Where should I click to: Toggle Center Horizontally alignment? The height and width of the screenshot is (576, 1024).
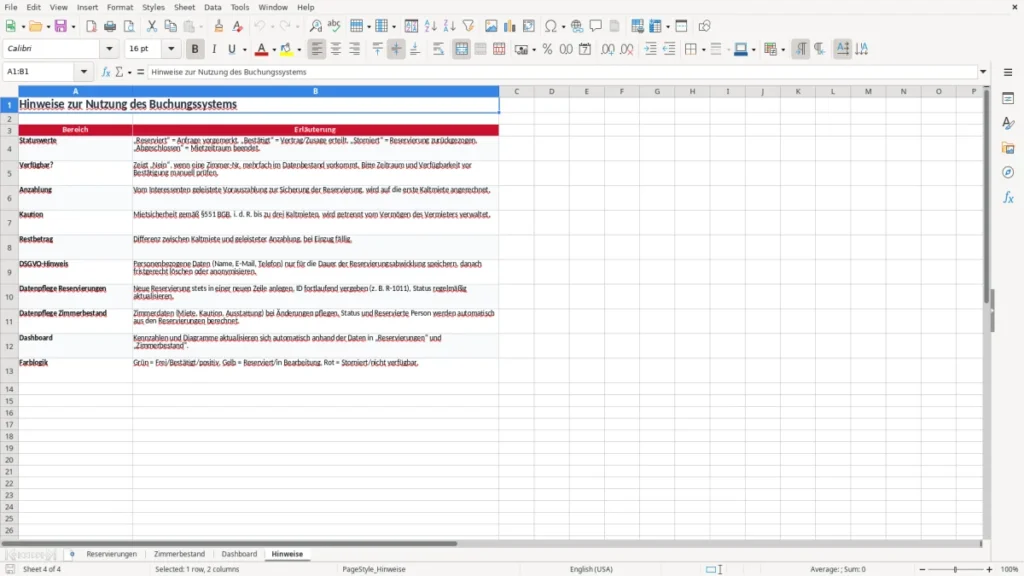tap(336, 49)
